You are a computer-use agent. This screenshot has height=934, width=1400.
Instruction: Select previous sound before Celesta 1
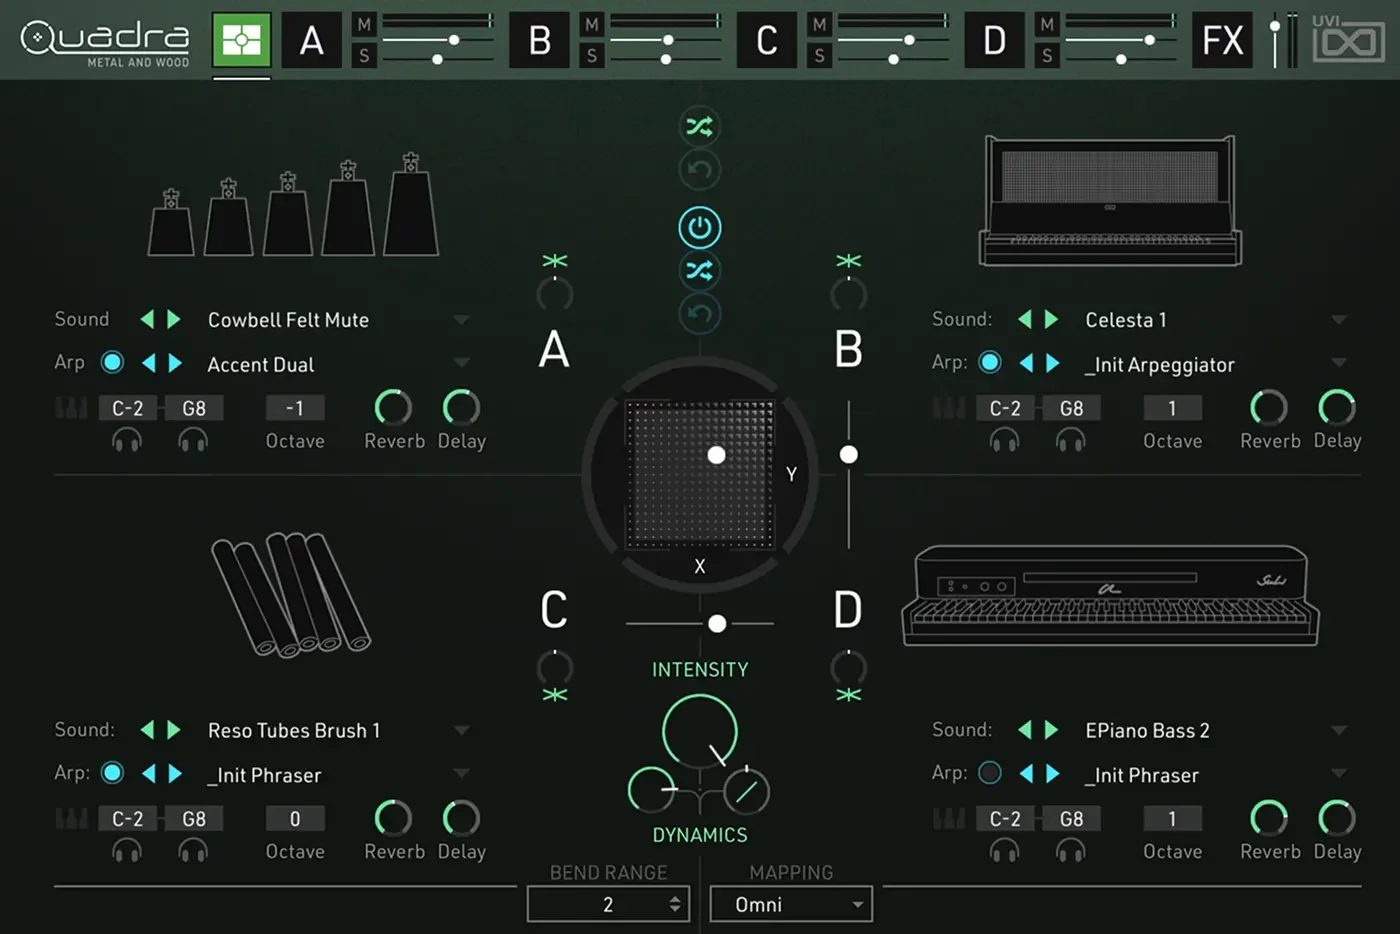click(x=1025, y=319)
